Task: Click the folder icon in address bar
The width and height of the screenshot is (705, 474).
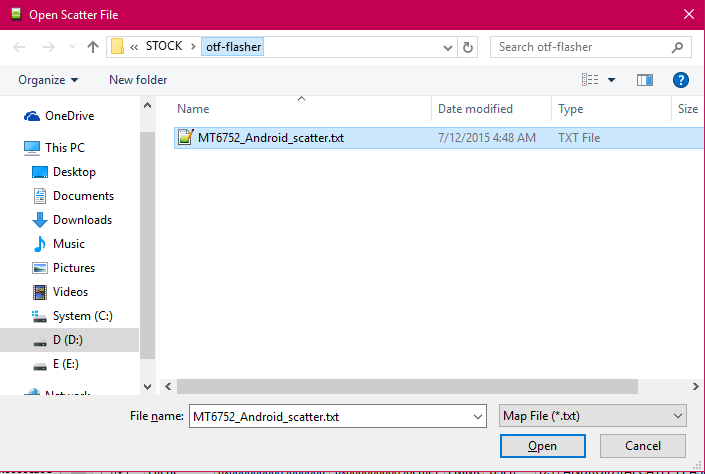Action: 117,47
